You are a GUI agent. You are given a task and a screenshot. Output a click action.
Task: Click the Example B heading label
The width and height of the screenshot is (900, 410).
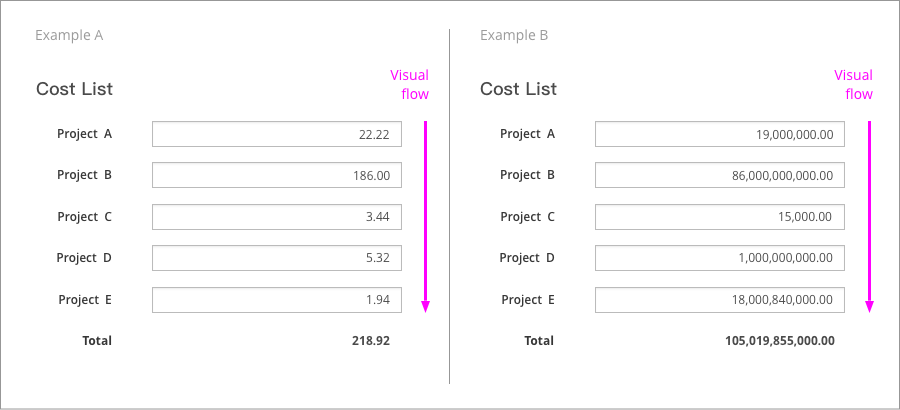(x=514, y=36)
